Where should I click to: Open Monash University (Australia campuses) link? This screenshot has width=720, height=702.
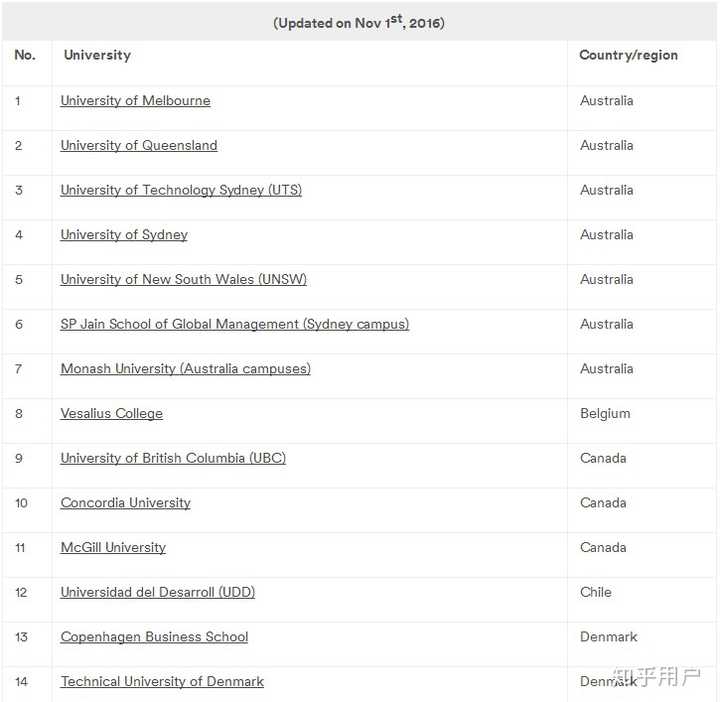[185, 369]
